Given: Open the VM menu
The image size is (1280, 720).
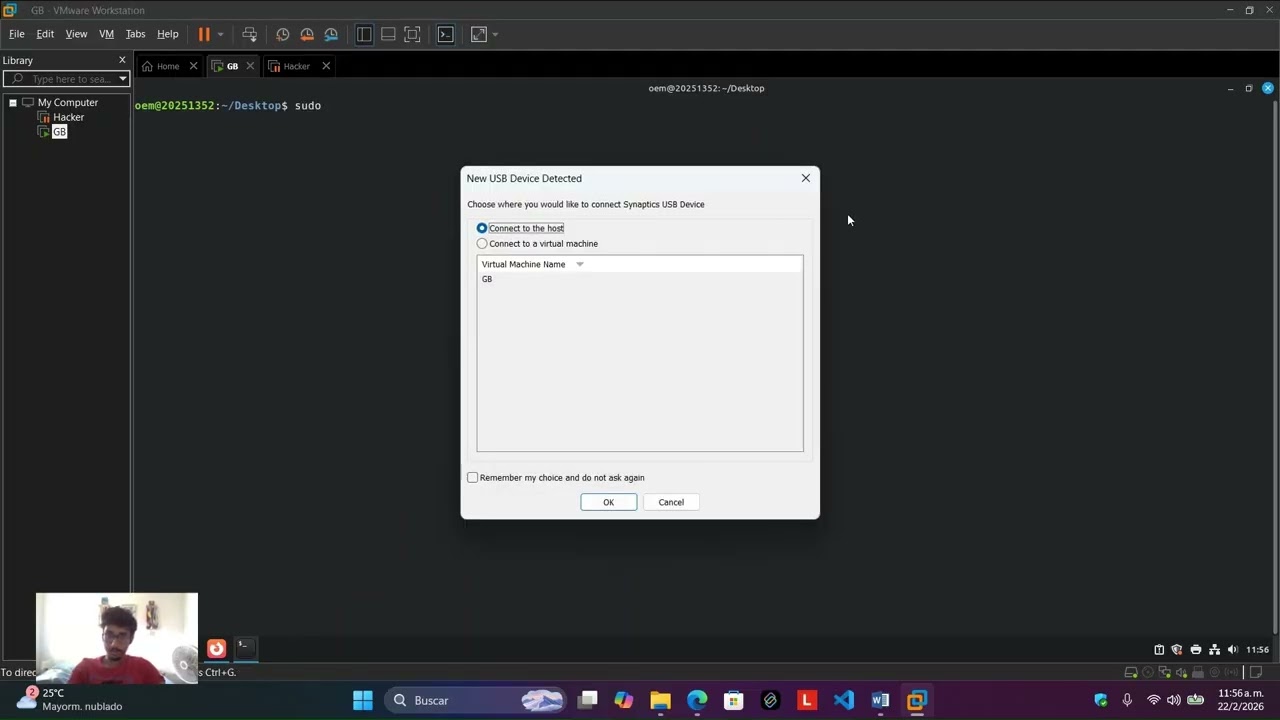Looking at the screenshot, I should [107, 34].
